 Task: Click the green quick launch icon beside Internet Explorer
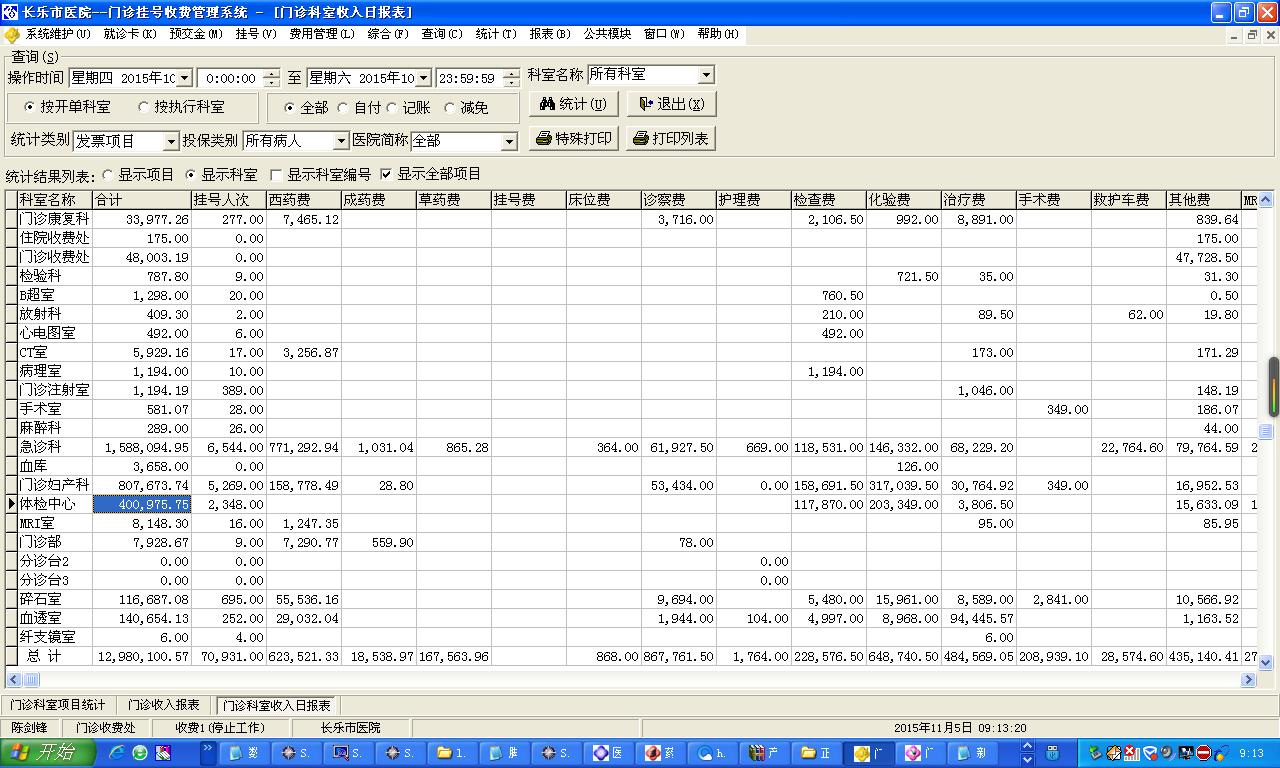pos(139,753)
